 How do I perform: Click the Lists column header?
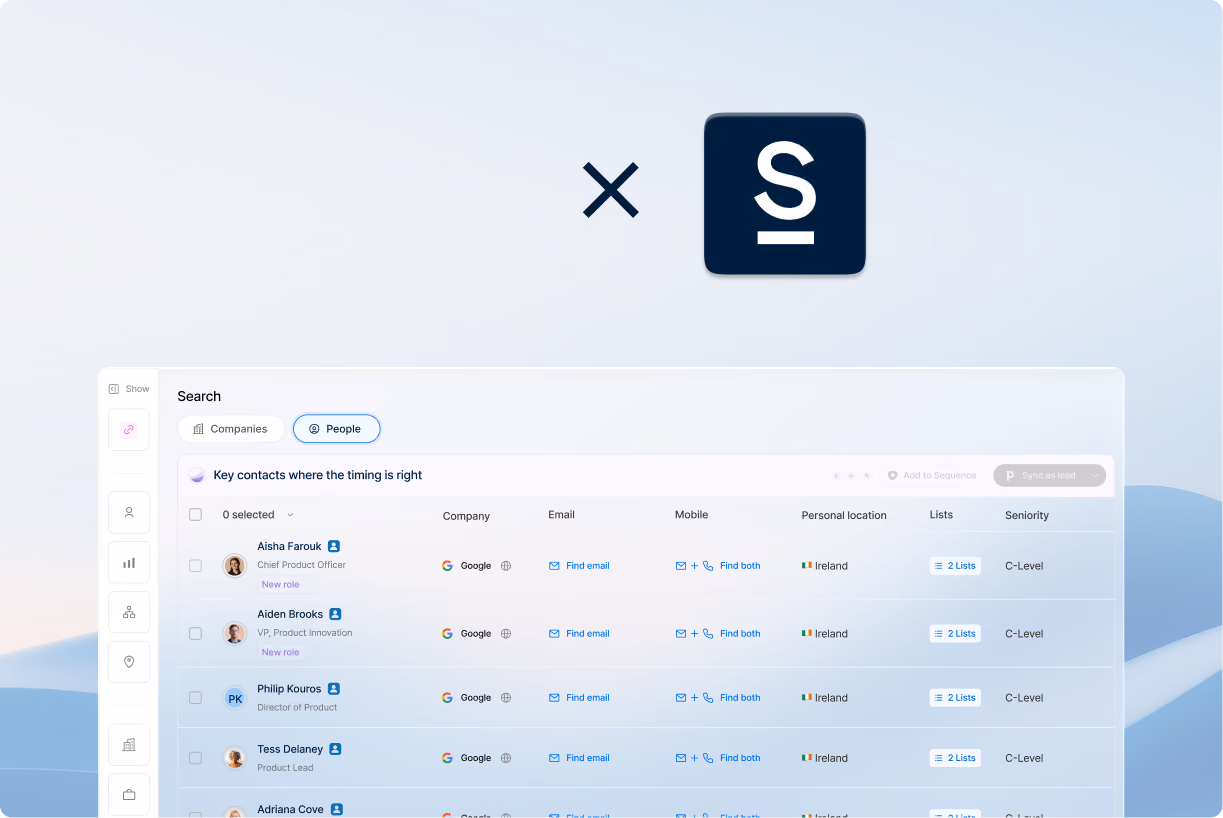coord(941,515)
